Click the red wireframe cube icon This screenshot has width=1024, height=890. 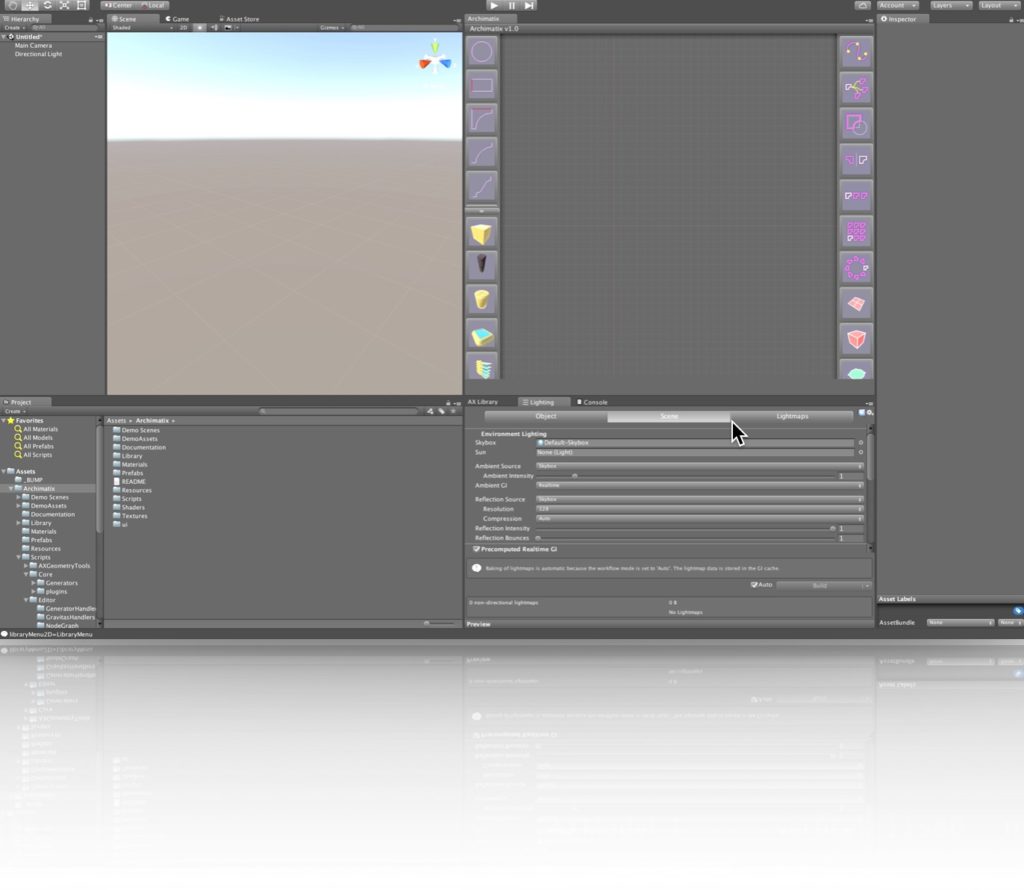tap(856, 339)
